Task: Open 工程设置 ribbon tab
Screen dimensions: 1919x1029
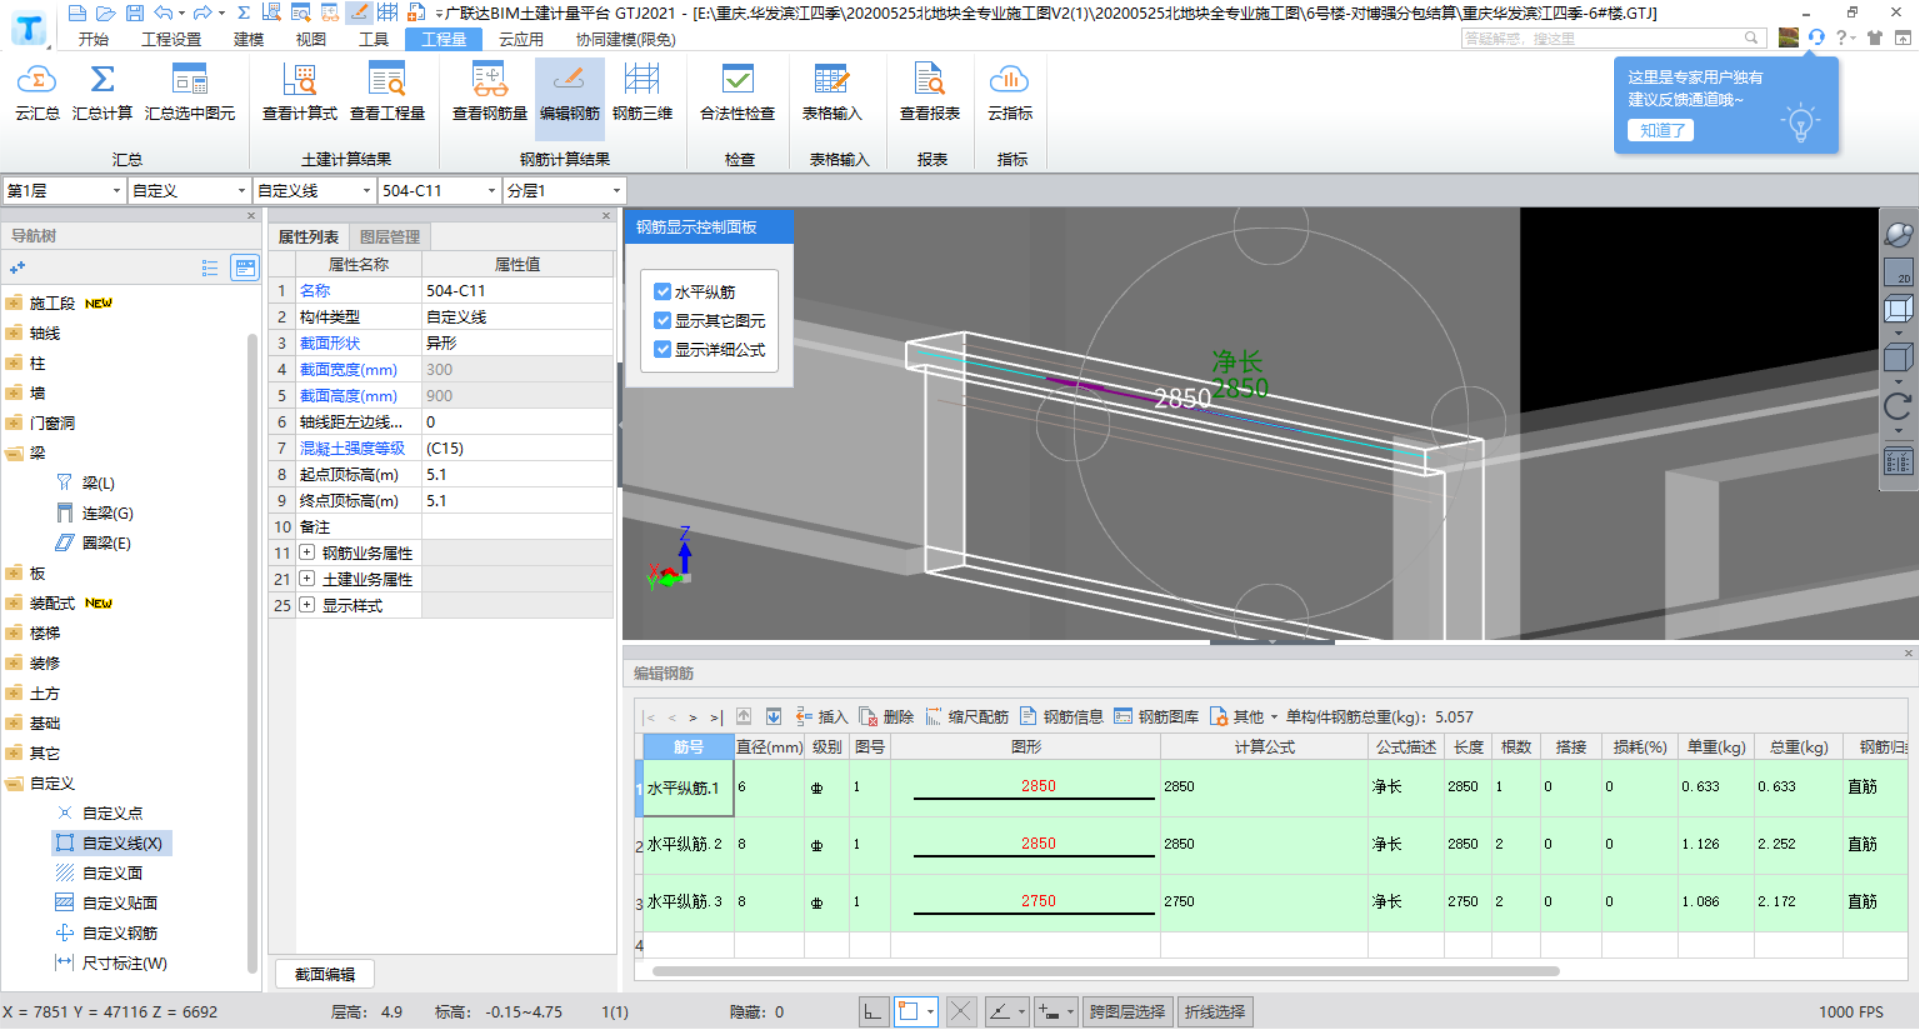Action: tap(171, 39)
